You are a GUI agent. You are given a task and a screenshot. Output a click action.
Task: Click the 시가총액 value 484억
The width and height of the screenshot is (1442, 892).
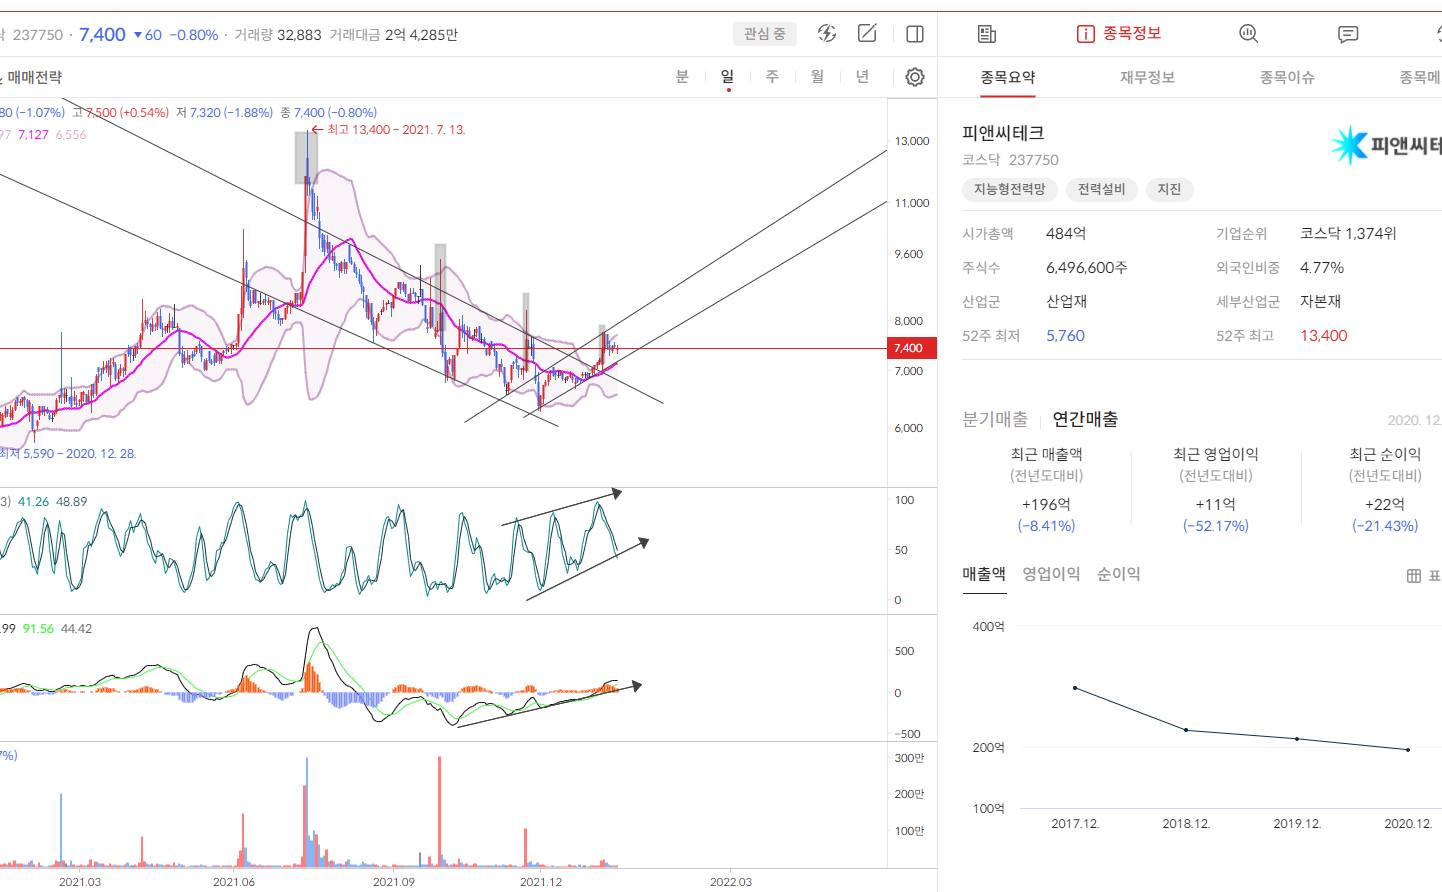tap(1066, 234)
